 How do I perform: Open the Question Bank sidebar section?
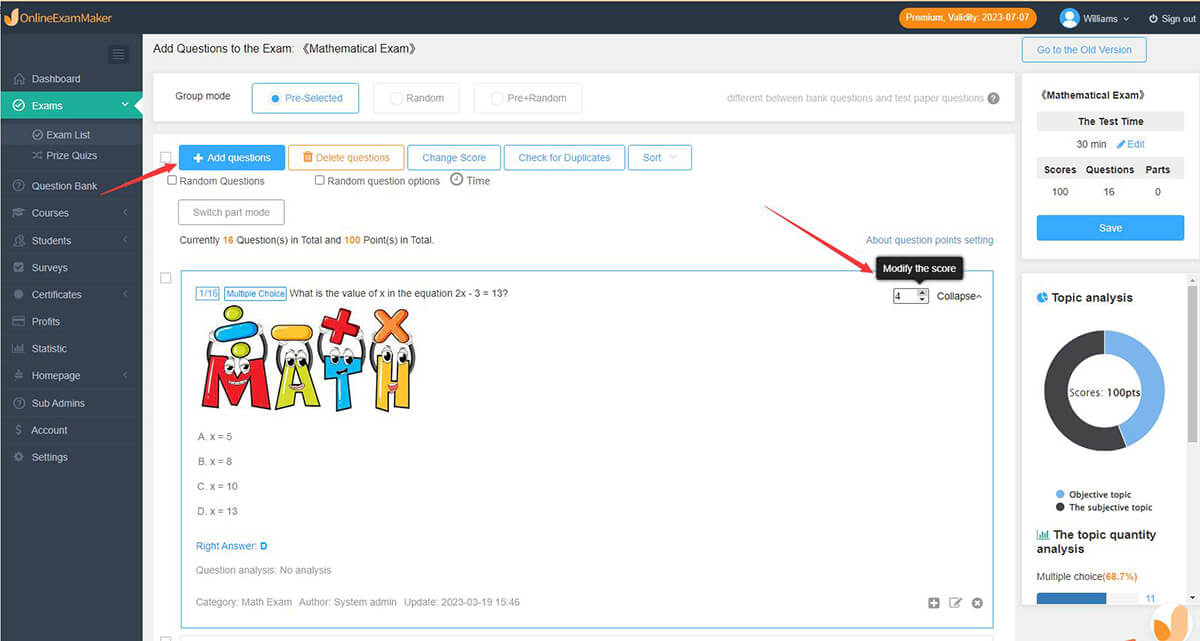point(66,185)
